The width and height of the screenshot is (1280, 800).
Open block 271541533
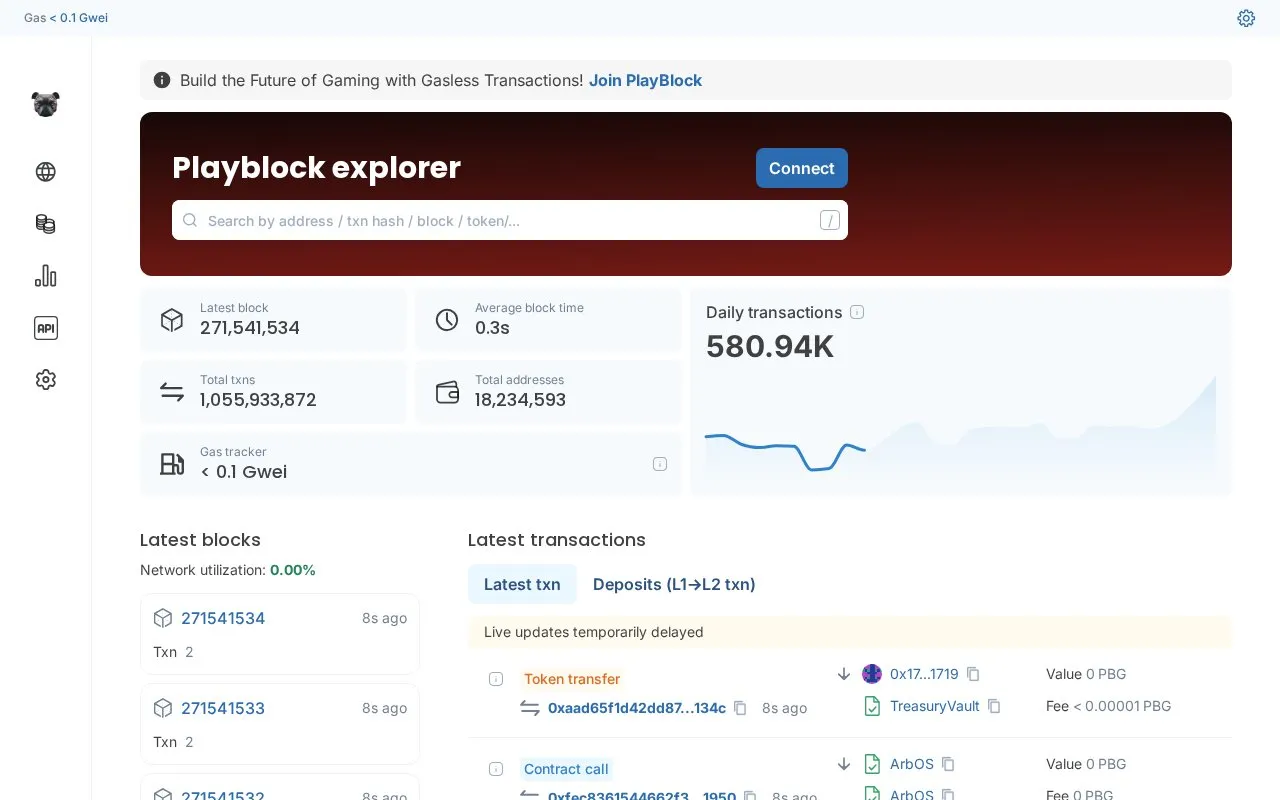click(223, 708)
